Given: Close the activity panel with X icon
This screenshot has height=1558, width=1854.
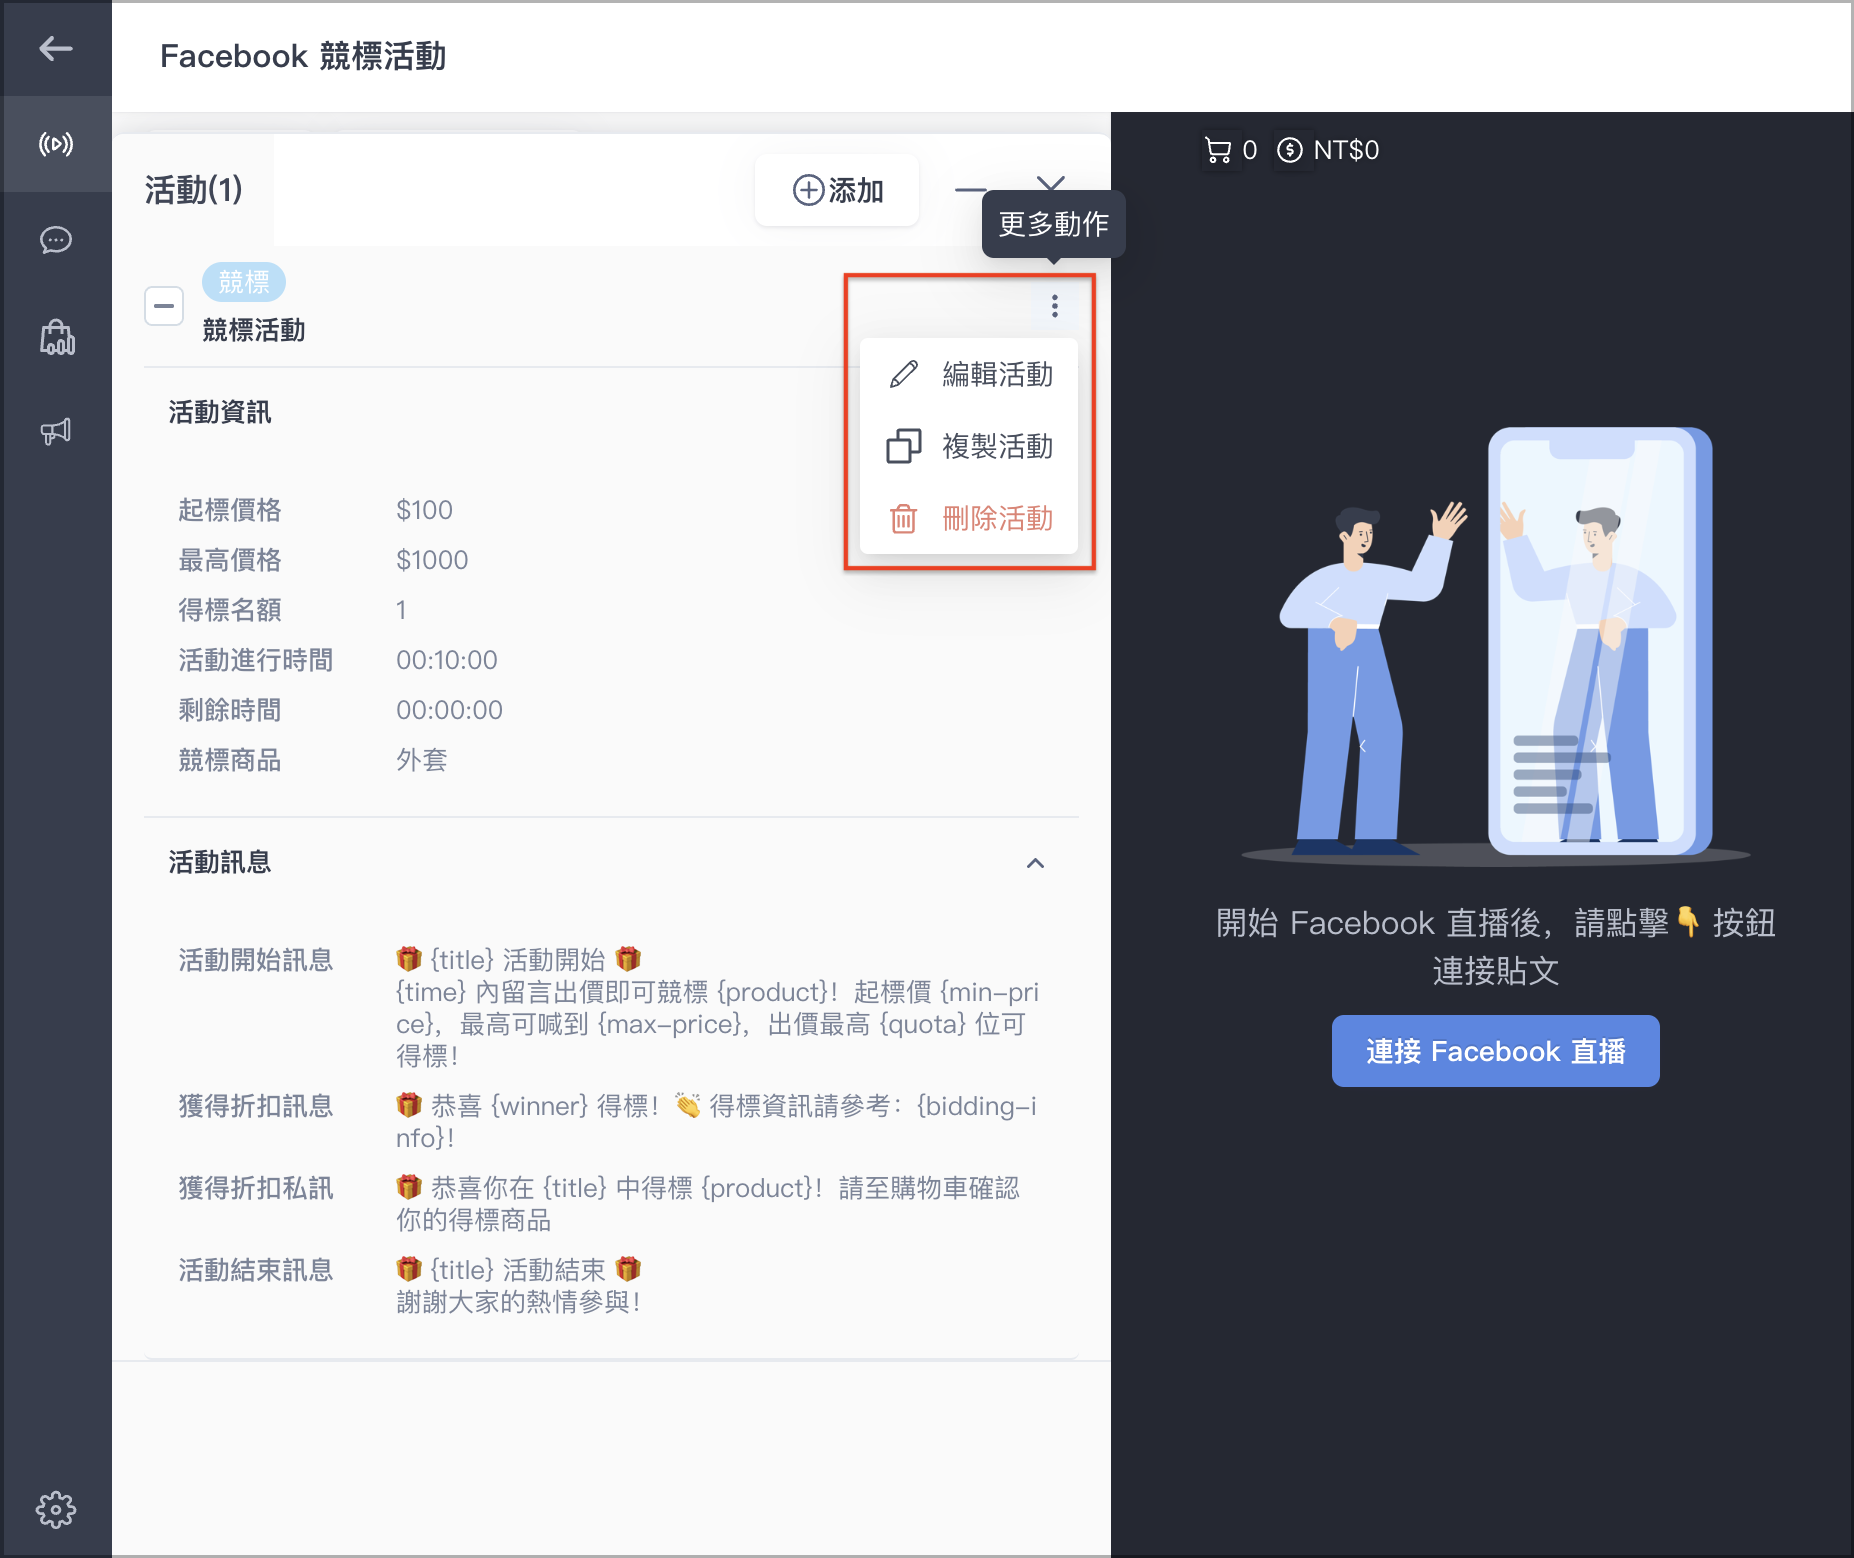Looking at the screenshot, I should [x=1050, y=183].
